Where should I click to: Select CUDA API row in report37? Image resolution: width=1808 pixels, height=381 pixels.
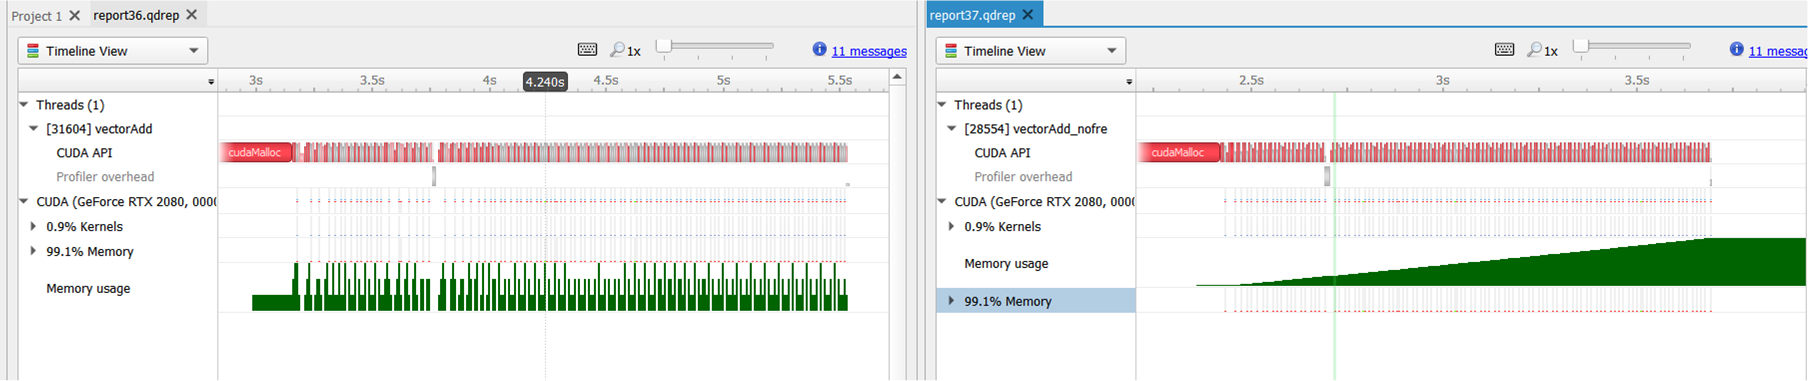[1002, 153]
